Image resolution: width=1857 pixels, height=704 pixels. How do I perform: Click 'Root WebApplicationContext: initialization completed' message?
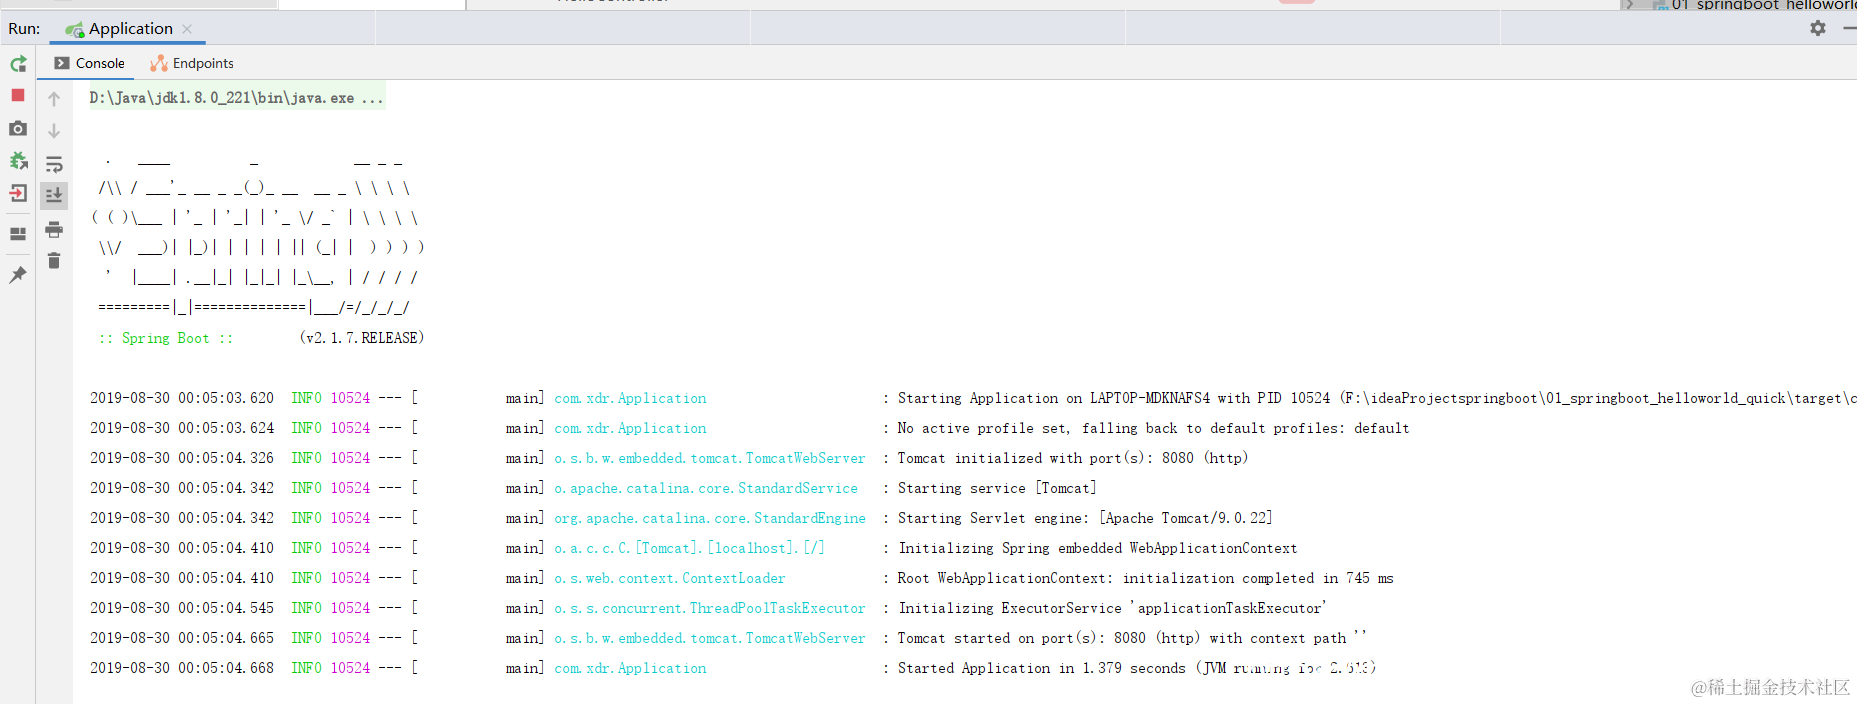pos(1145,578)
